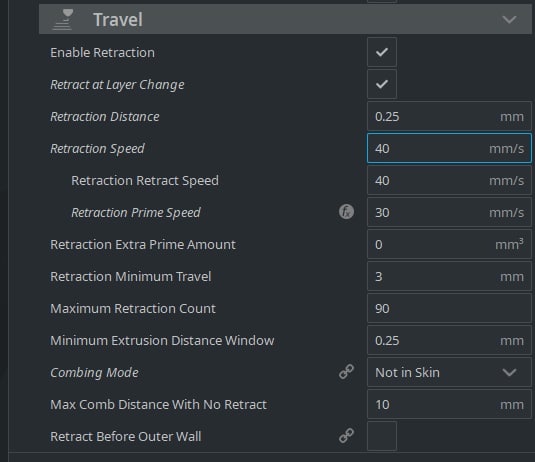This screenshot has height=462, width=535.
Task: Select the Retraction Distance value field
Action: 449,116
